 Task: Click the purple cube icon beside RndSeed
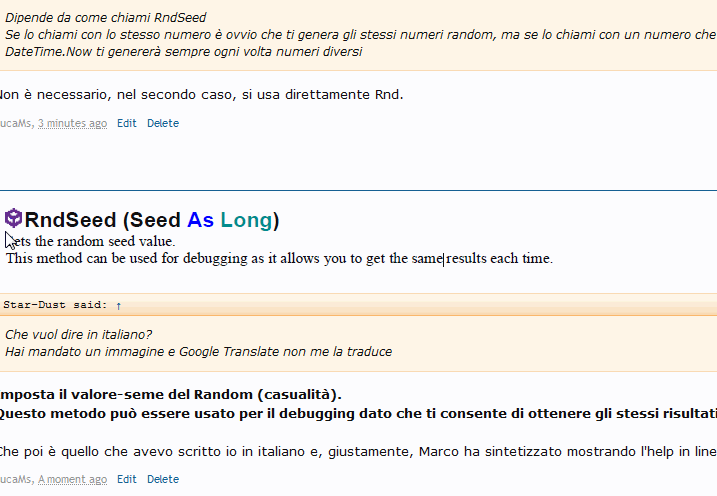[x=14, y=219]
